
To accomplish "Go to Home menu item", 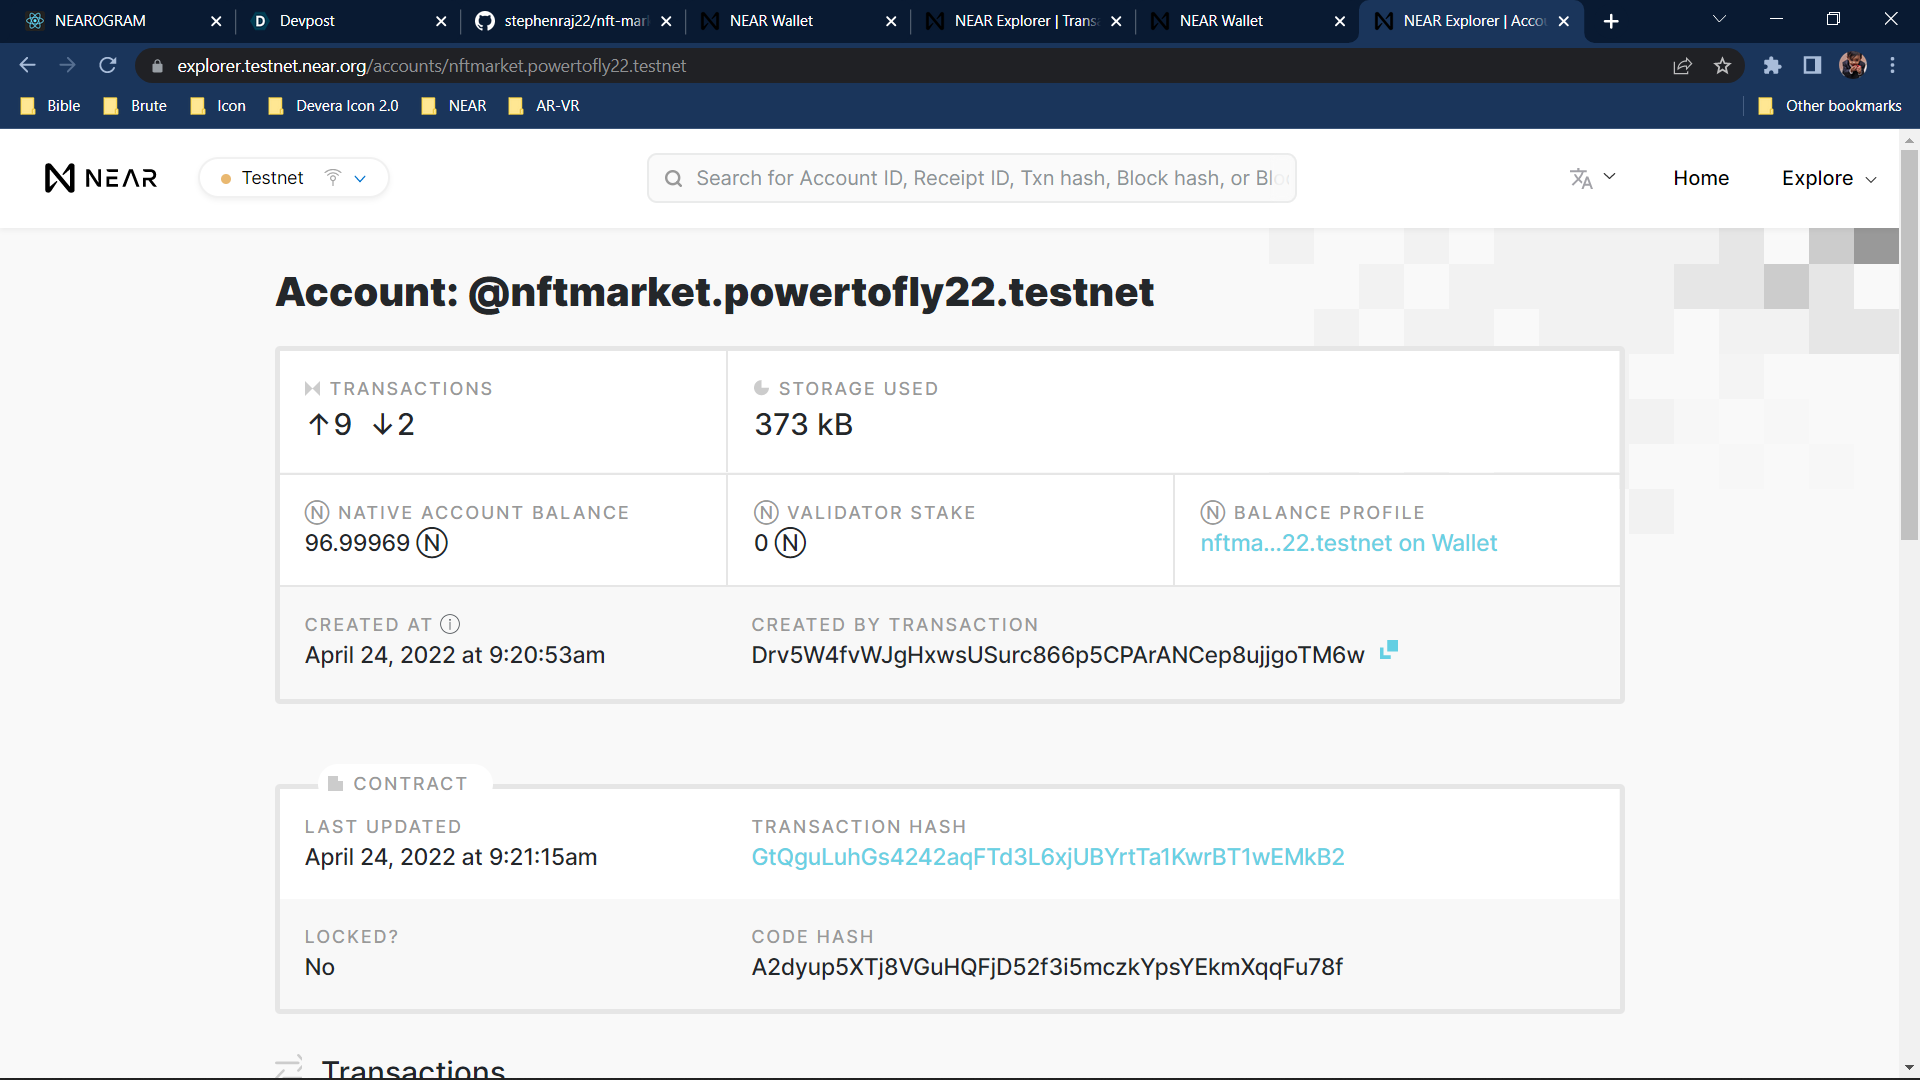I will point(1701,178).
